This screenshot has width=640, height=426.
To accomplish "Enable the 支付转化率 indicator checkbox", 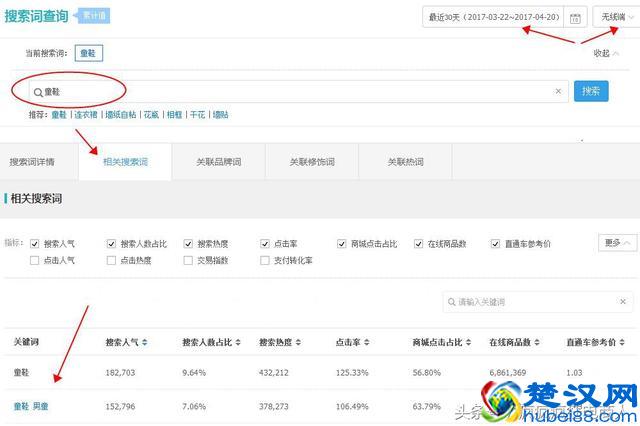I will [x=265, y=260].
